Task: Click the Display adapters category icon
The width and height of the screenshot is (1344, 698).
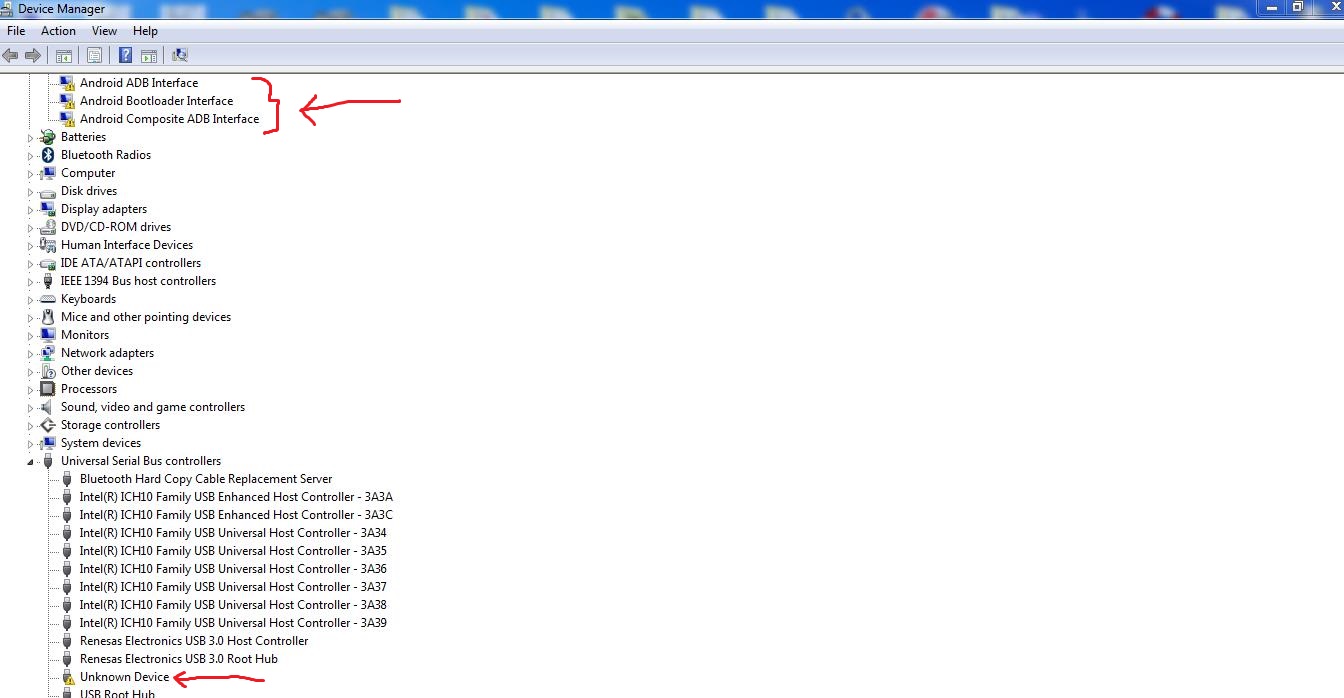Action: [x=47, y=209]
